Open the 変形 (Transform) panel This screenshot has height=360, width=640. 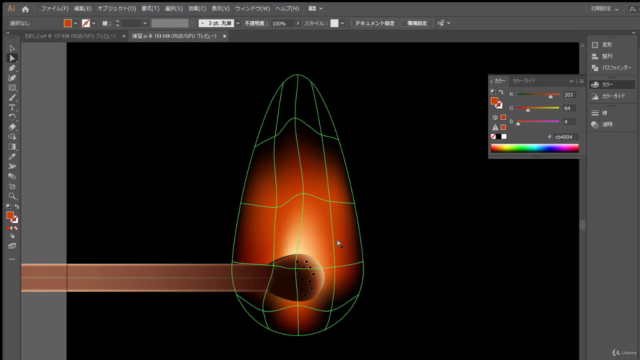coord(602,44)
